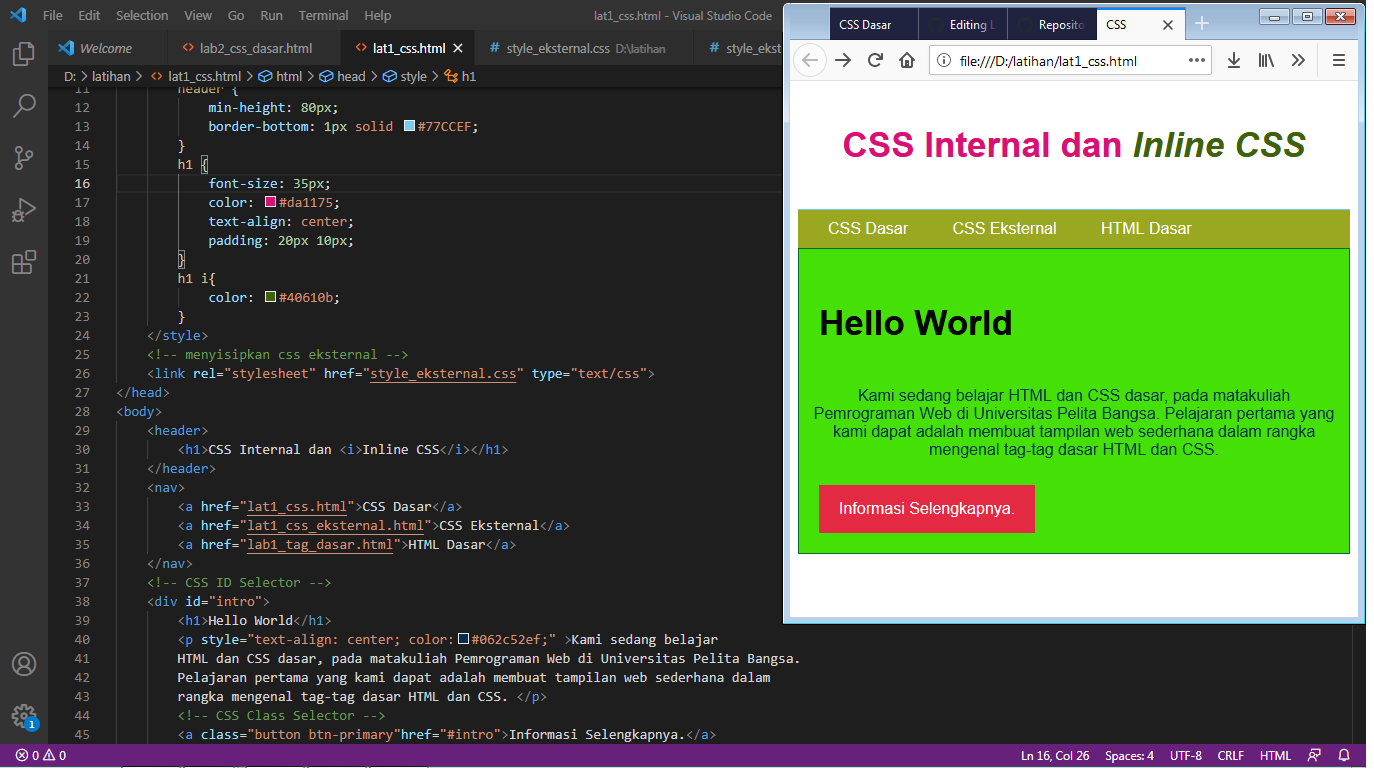This screenshot has height=776, width=1374.
Task: Open the Firefox Library icon
Action: point(1265,60)
